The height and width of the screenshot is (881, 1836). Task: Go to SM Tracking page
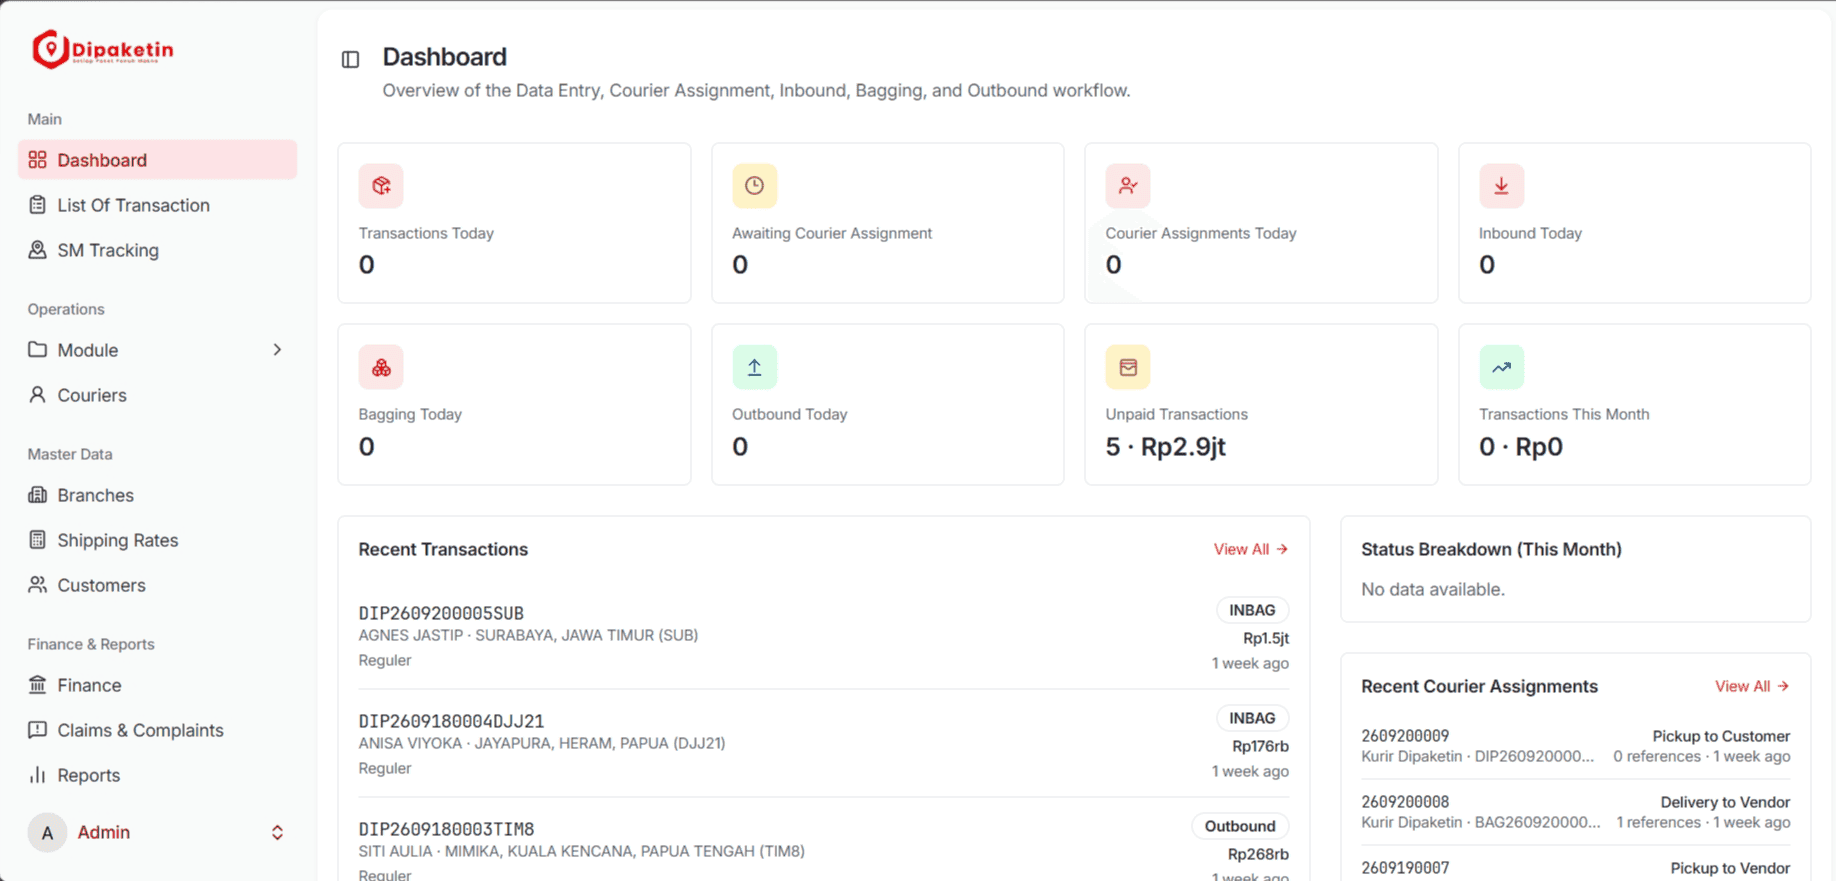click(157, 250)
